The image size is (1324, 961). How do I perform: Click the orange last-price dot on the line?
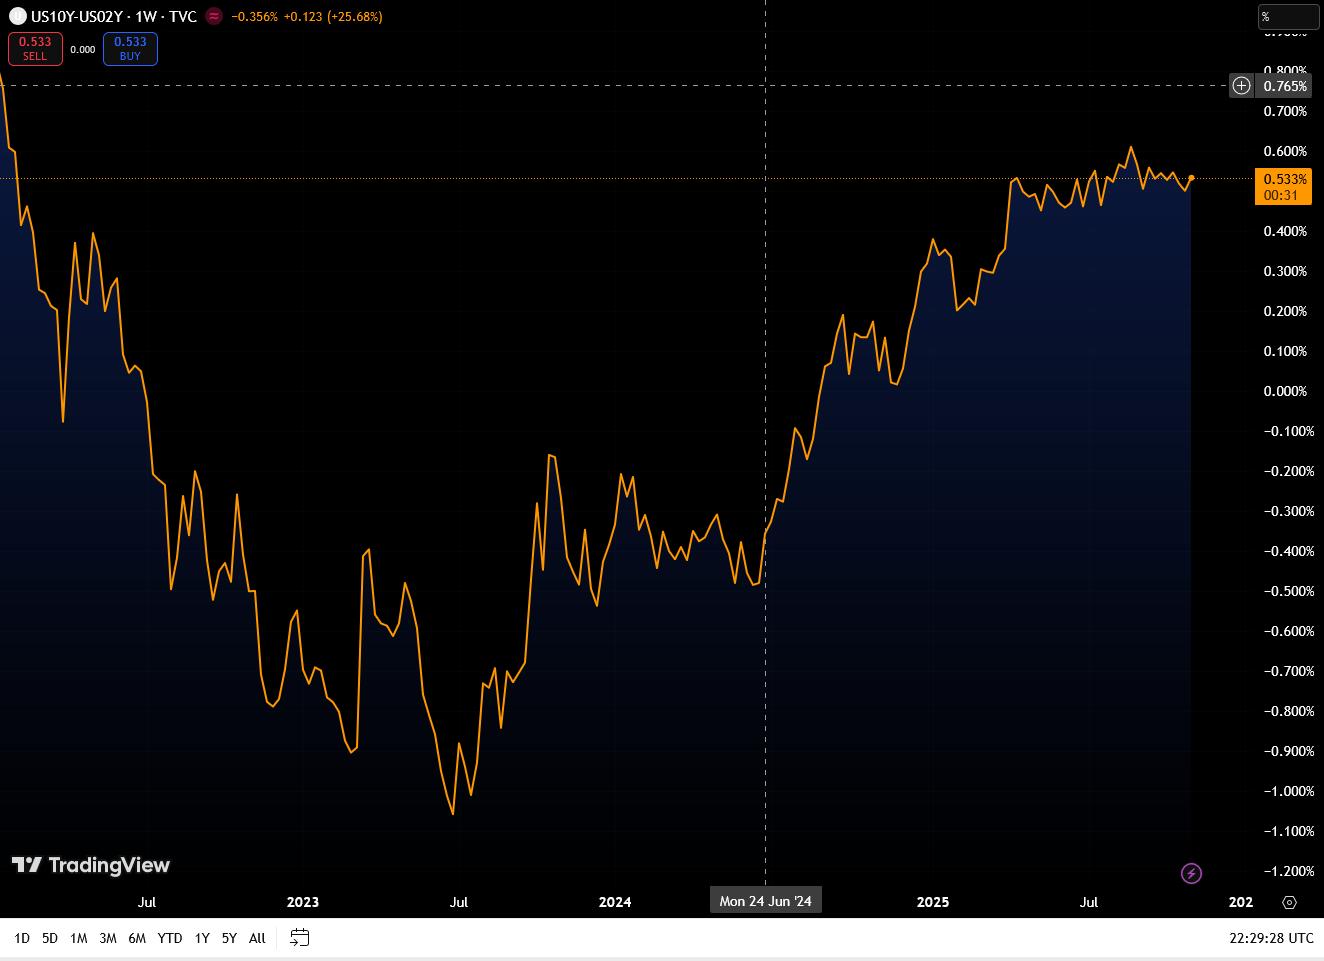click(1191, 178)
